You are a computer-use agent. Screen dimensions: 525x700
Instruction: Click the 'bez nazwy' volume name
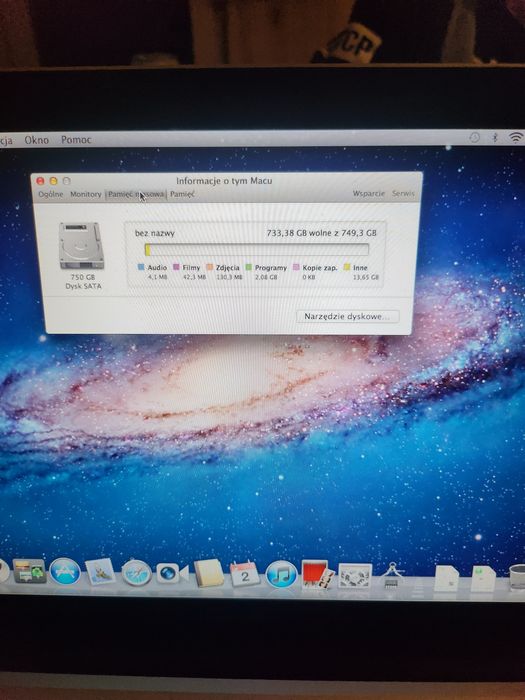pyautogui.click(x=154, y=233)
